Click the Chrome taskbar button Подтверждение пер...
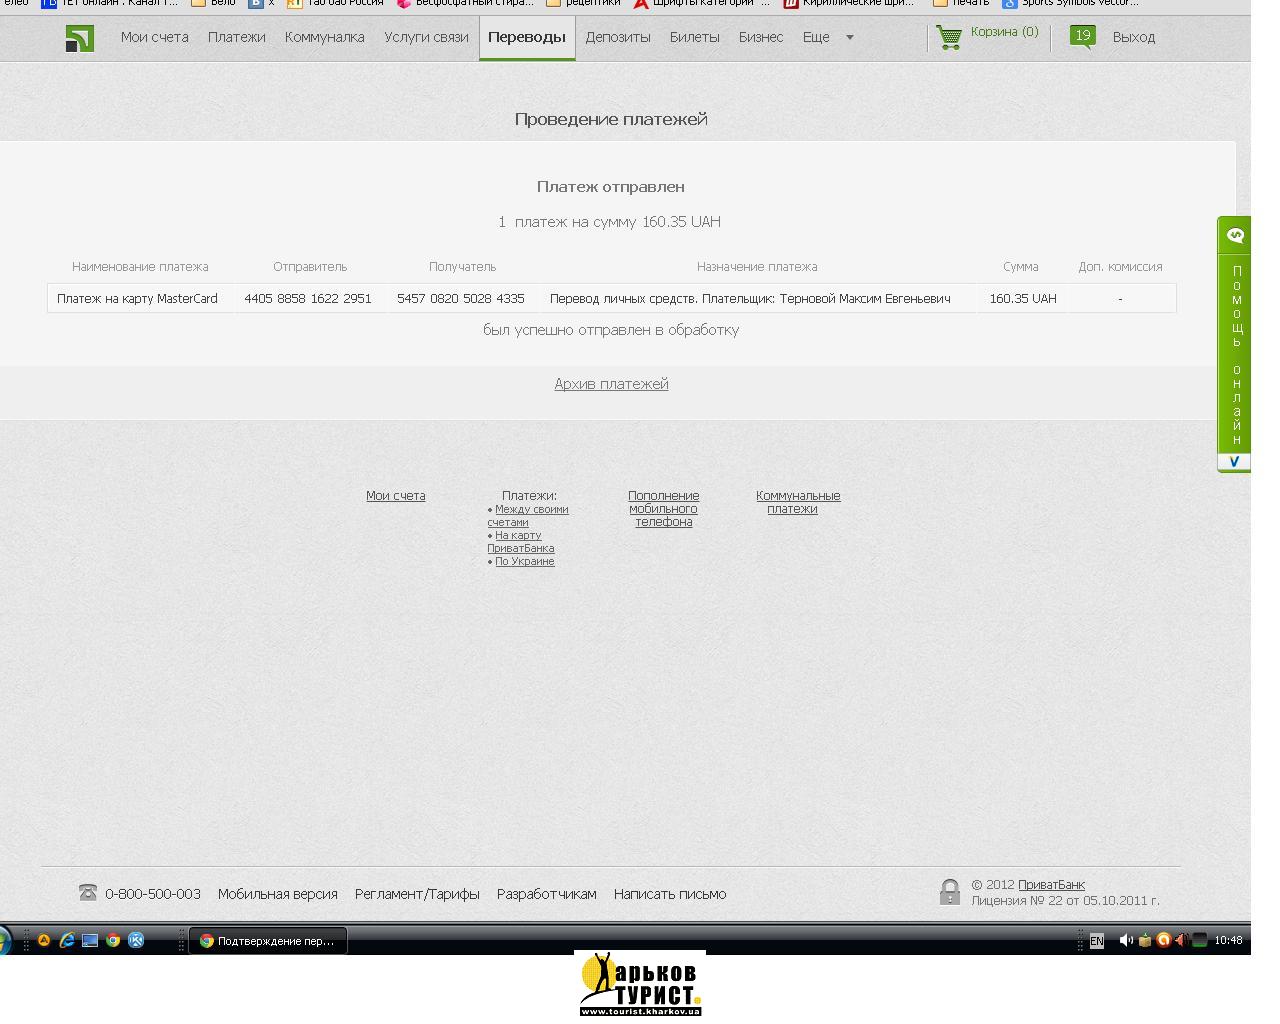This screenshot has height=1024, width=1280. click(268, 941)
